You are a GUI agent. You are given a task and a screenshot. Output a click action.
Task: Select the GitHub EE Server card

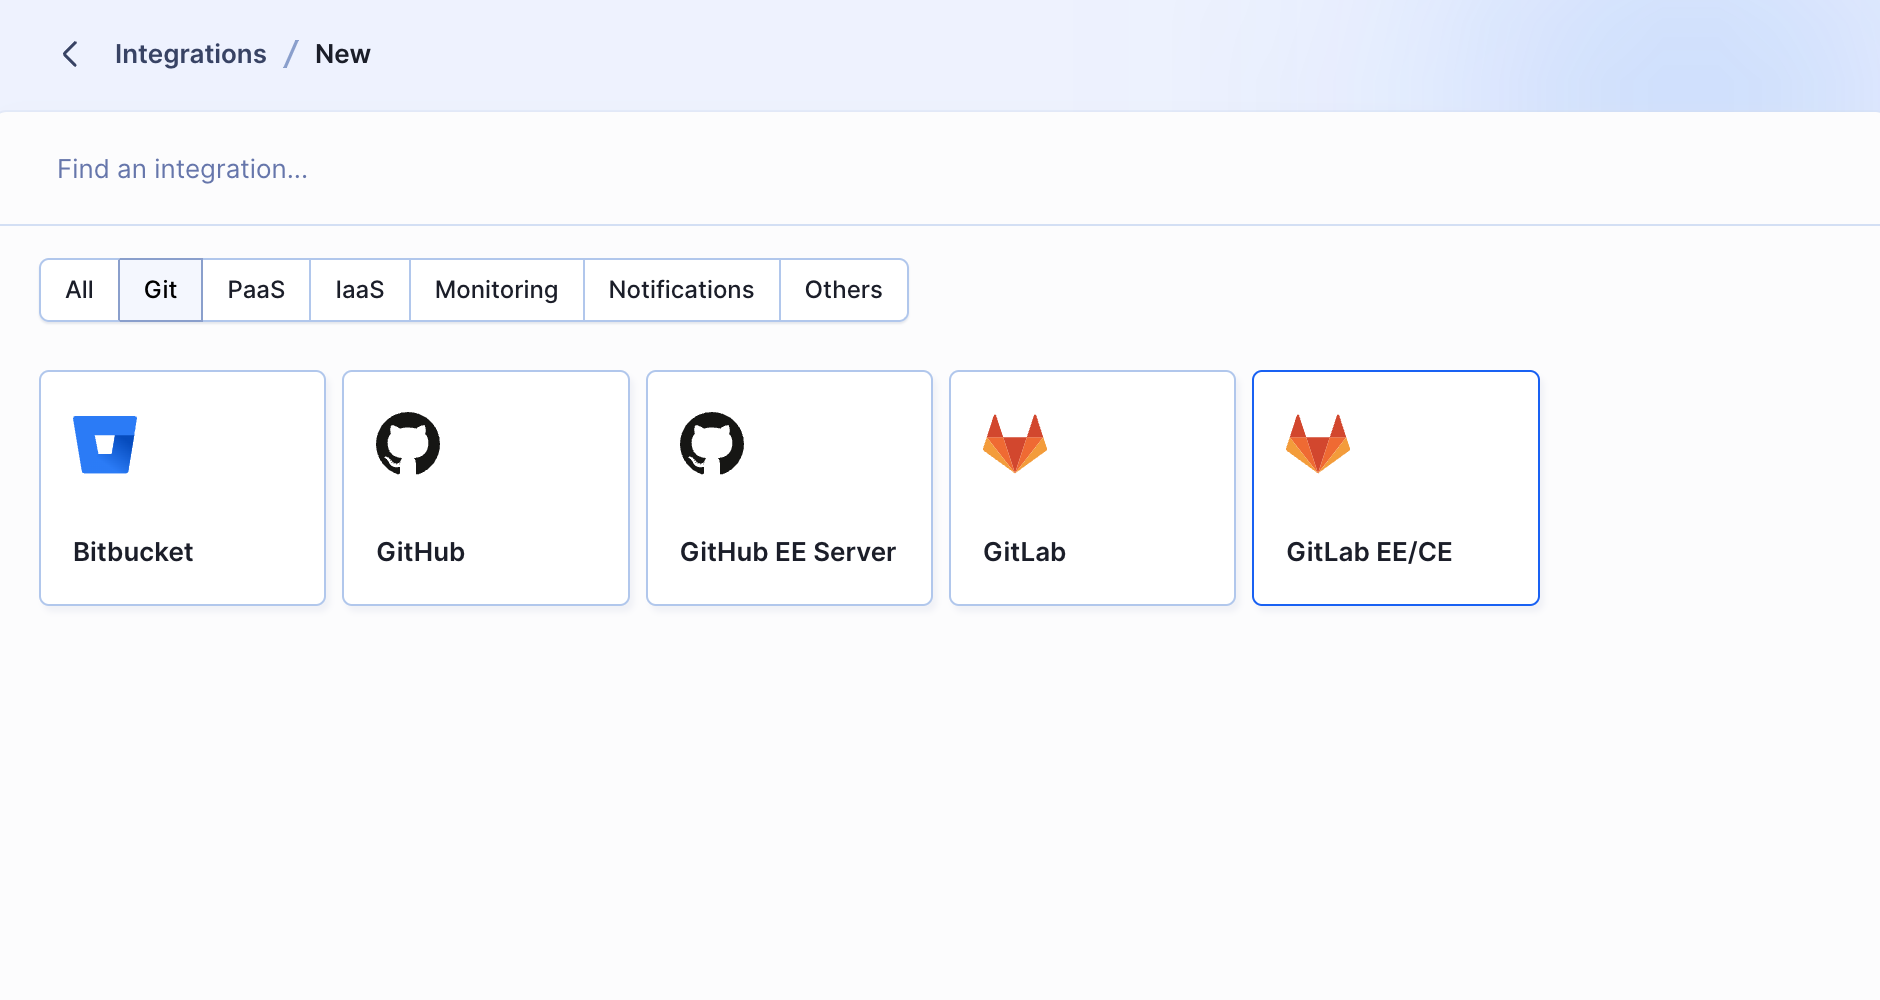[789, 488]
